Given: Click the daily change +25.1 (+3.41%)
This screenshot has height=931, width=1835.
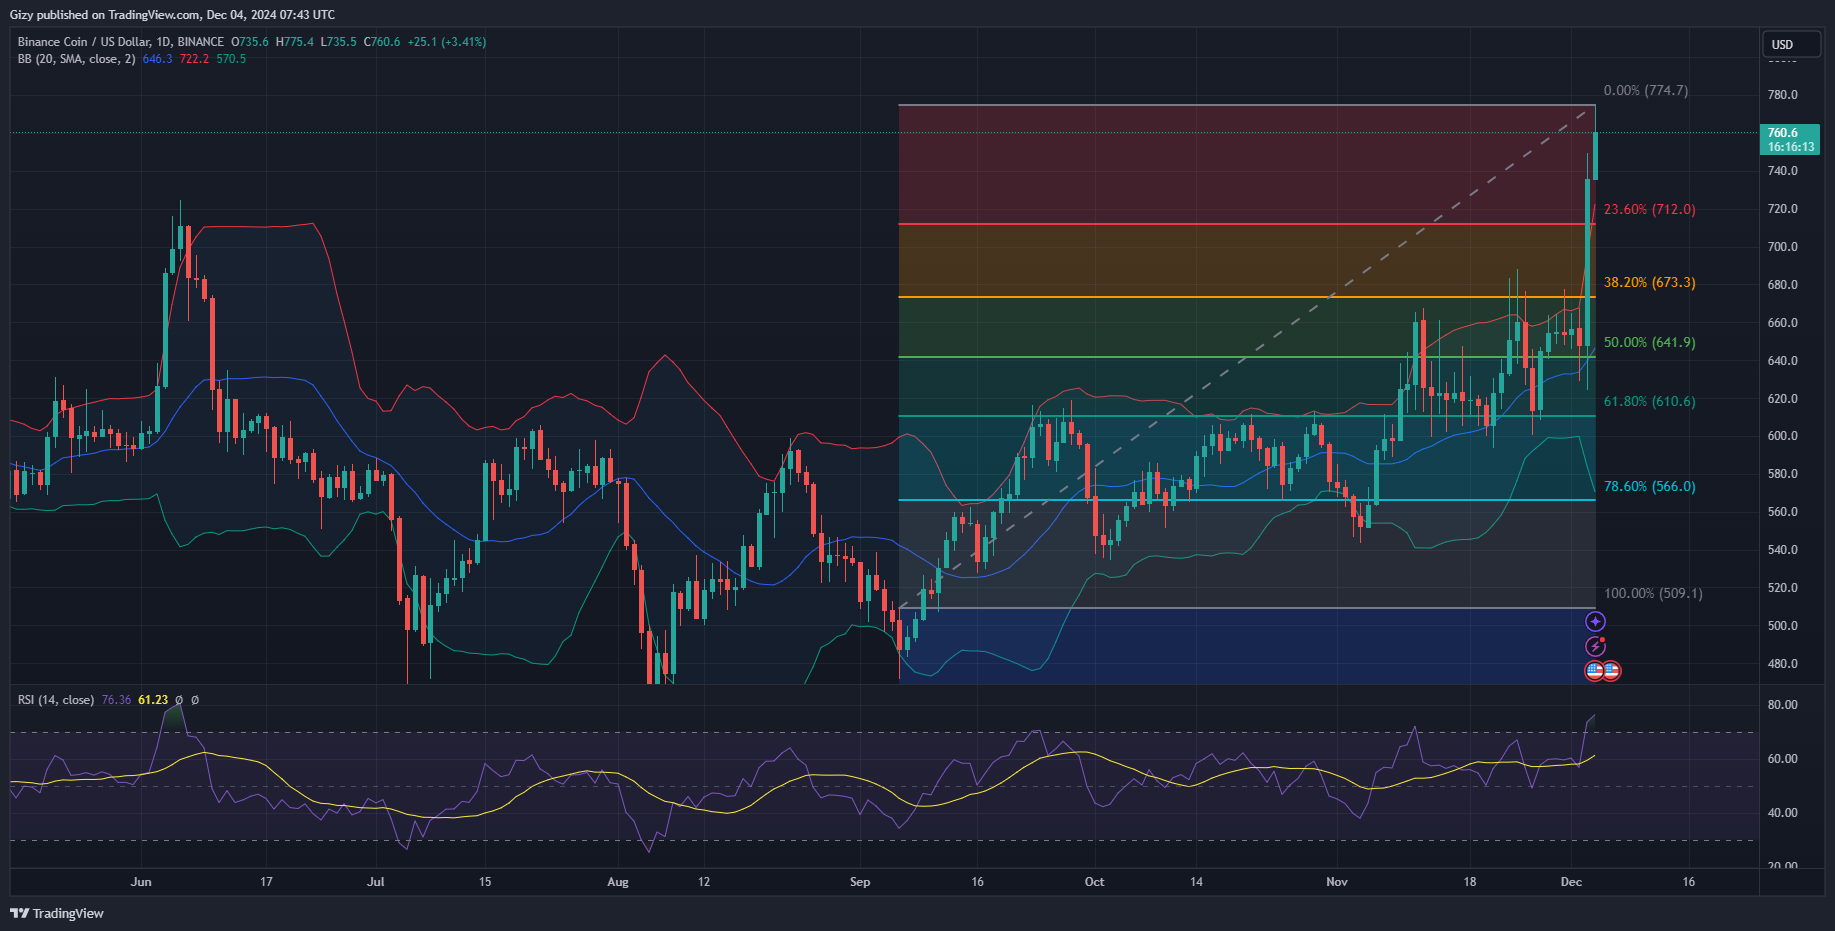Looking at the screenshot, I should (447, 42).
